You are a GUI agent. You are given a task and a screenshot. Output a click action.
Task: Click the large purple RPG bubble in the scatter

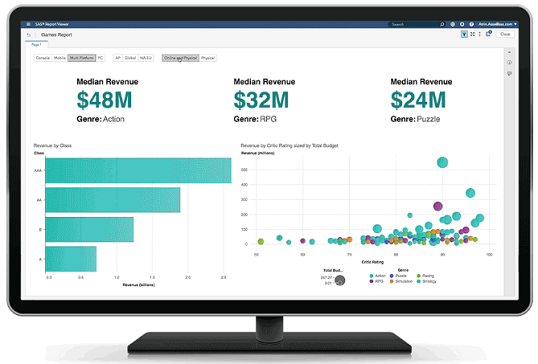tap(437, 206)
